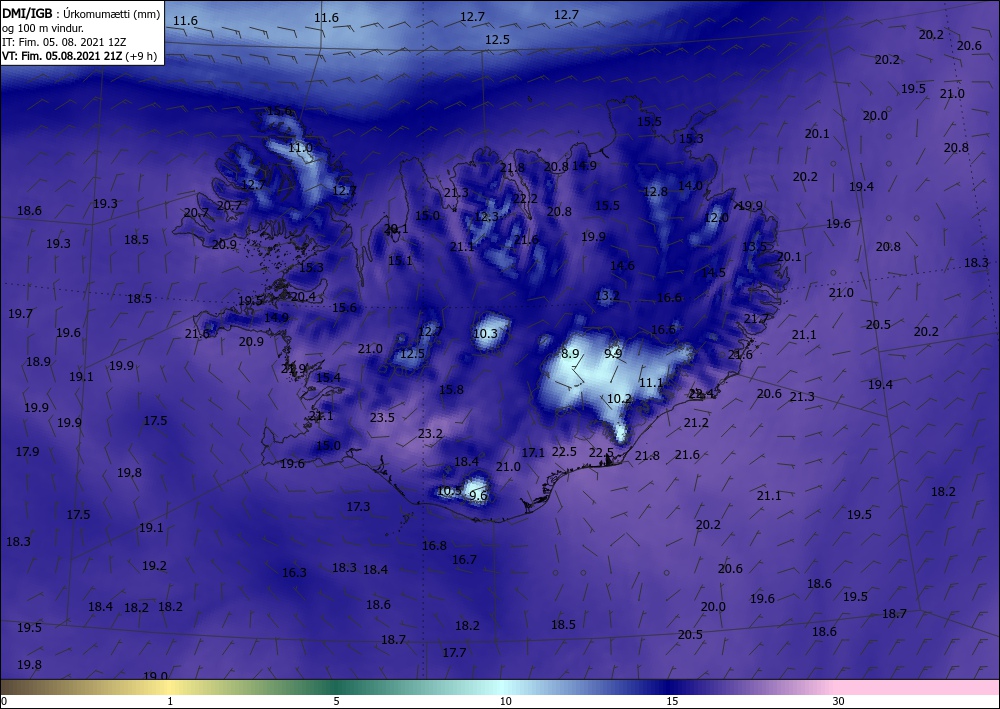This screenshot has width=1000, height=709.
Task: Click the 8.9 value on the glacier
Action: pos(570,354)
